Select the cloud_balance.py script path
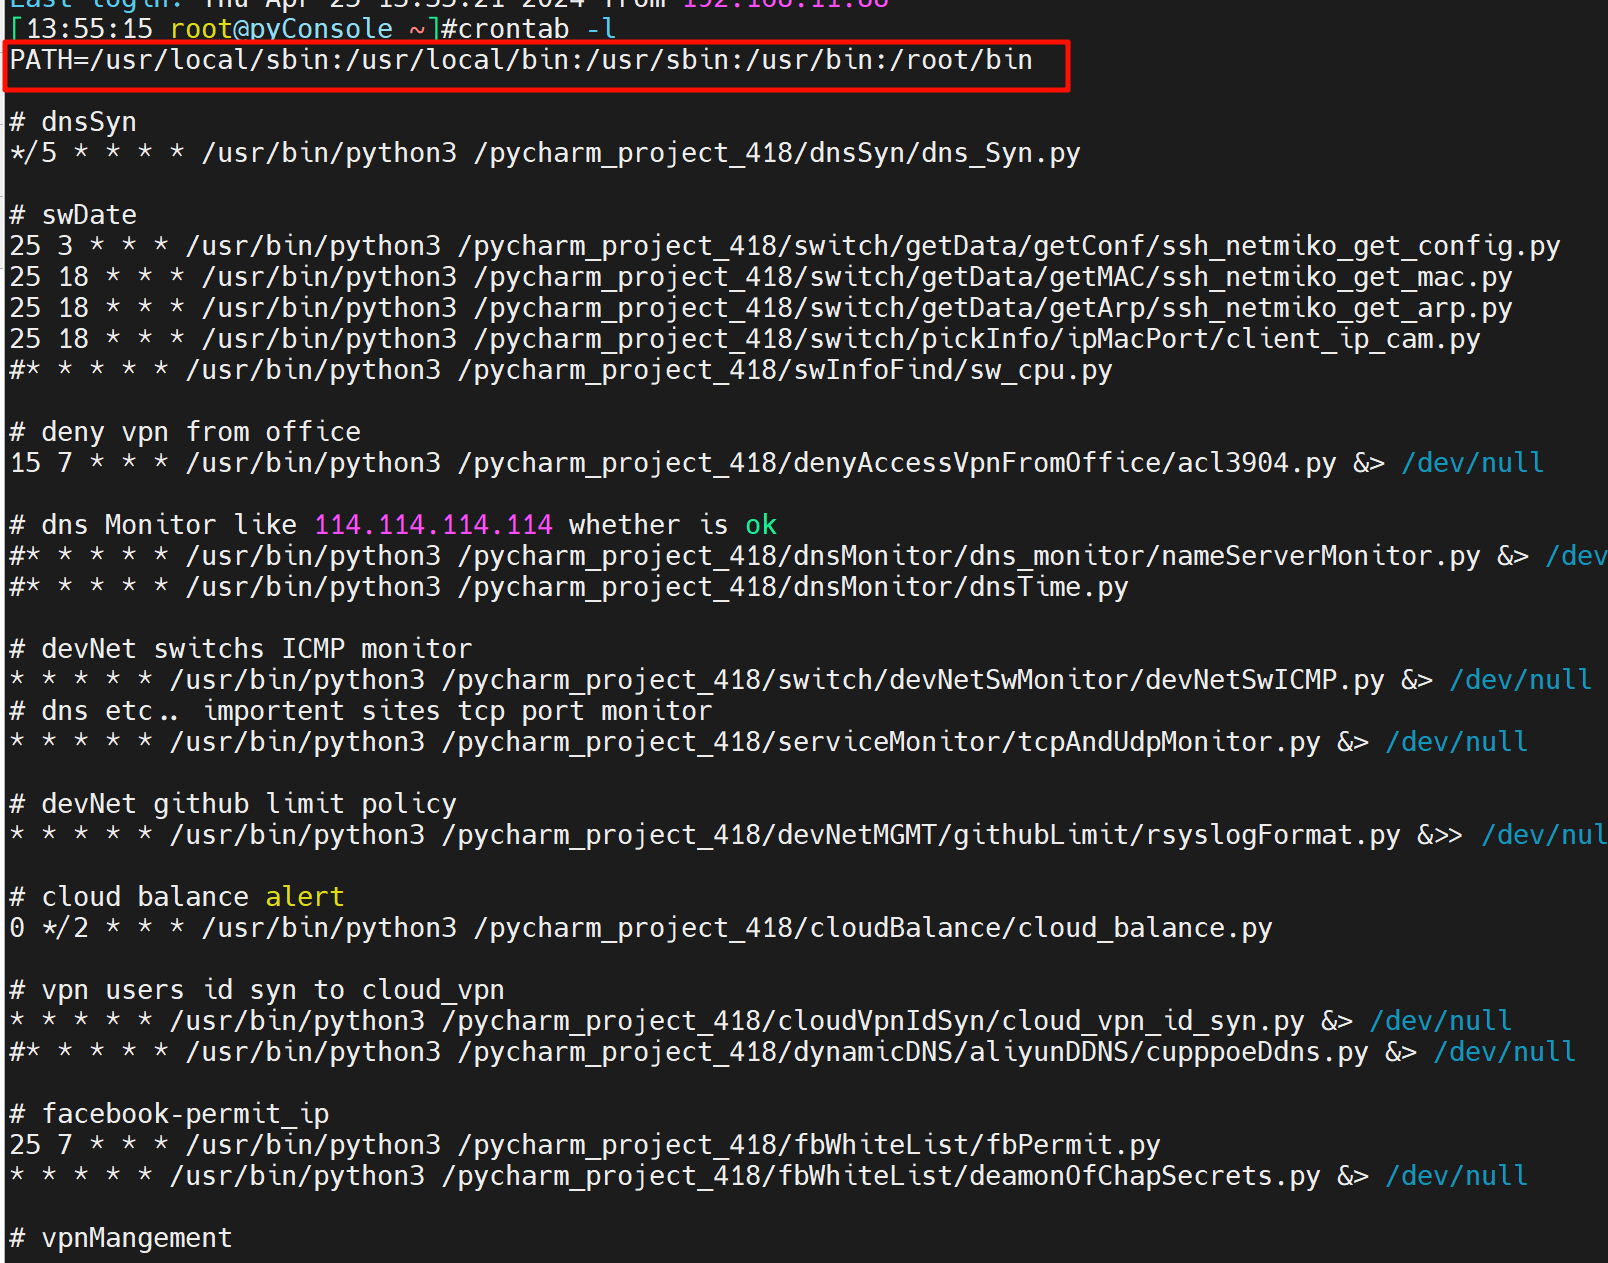This screenshot has width=1608, height=1263. pos(872,928)
